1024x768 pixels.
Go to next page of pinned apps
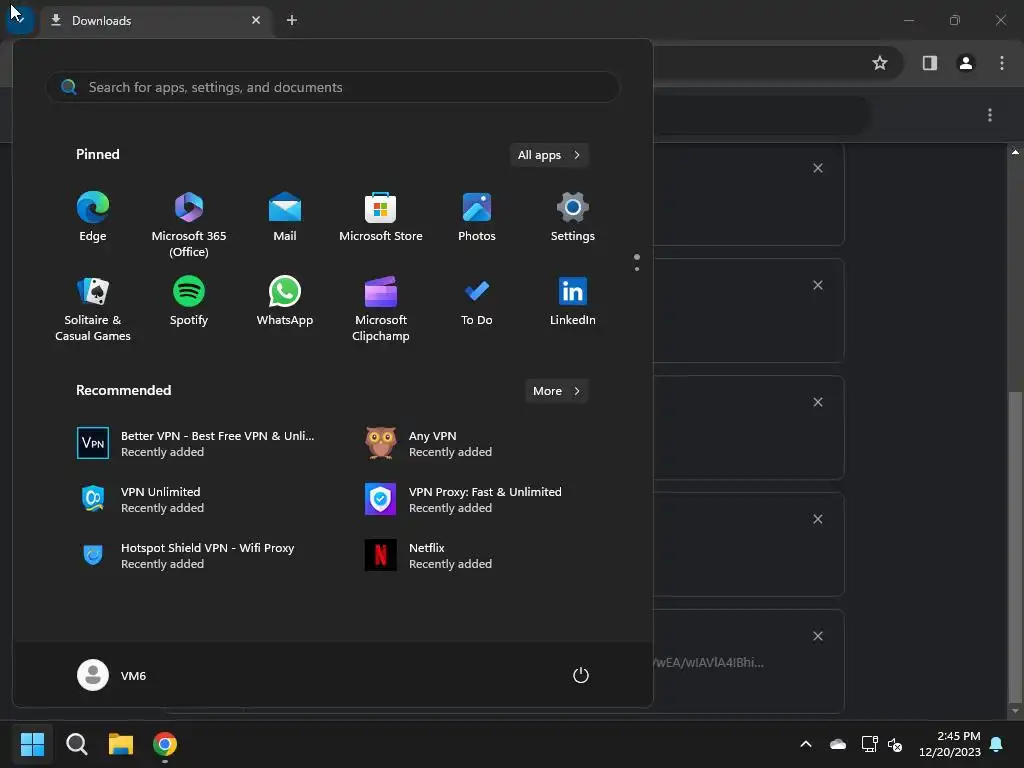tap(637, 268)
